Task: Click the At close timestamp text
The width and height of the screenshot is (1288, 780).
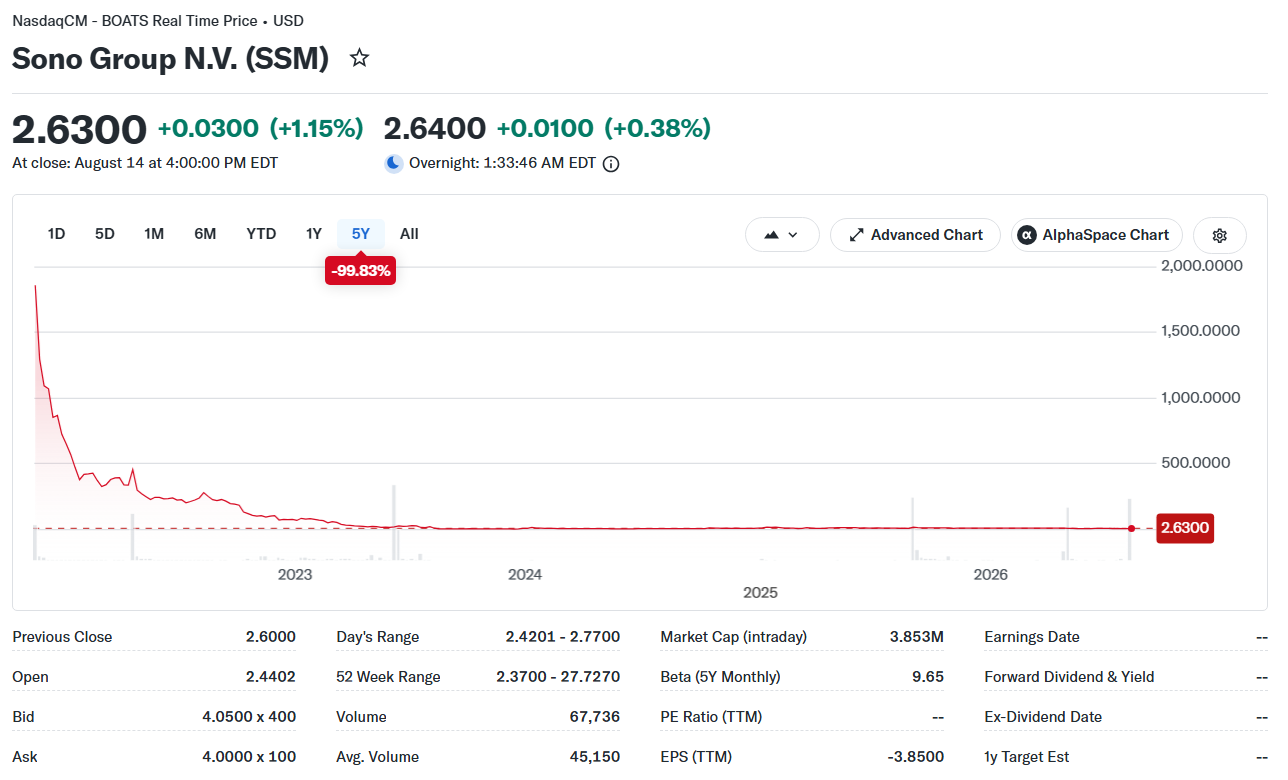Action: coord(145,163)
